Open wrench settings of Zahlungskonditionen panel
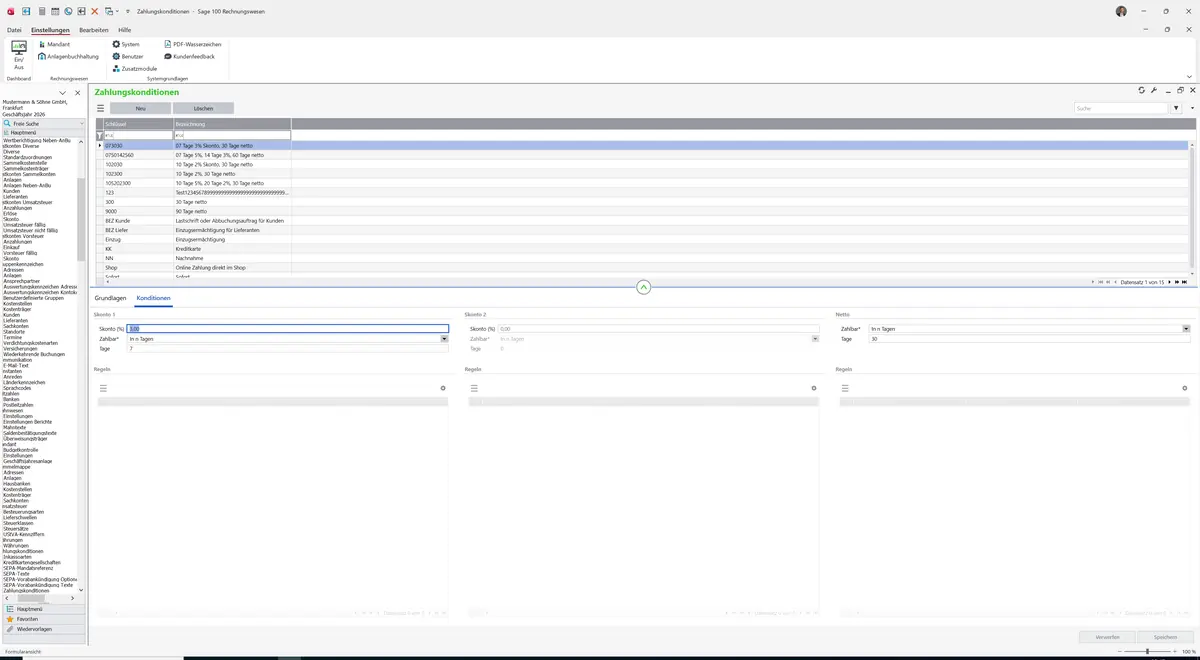Viewport: 1200px width, 660px height. coord(1154,91)
